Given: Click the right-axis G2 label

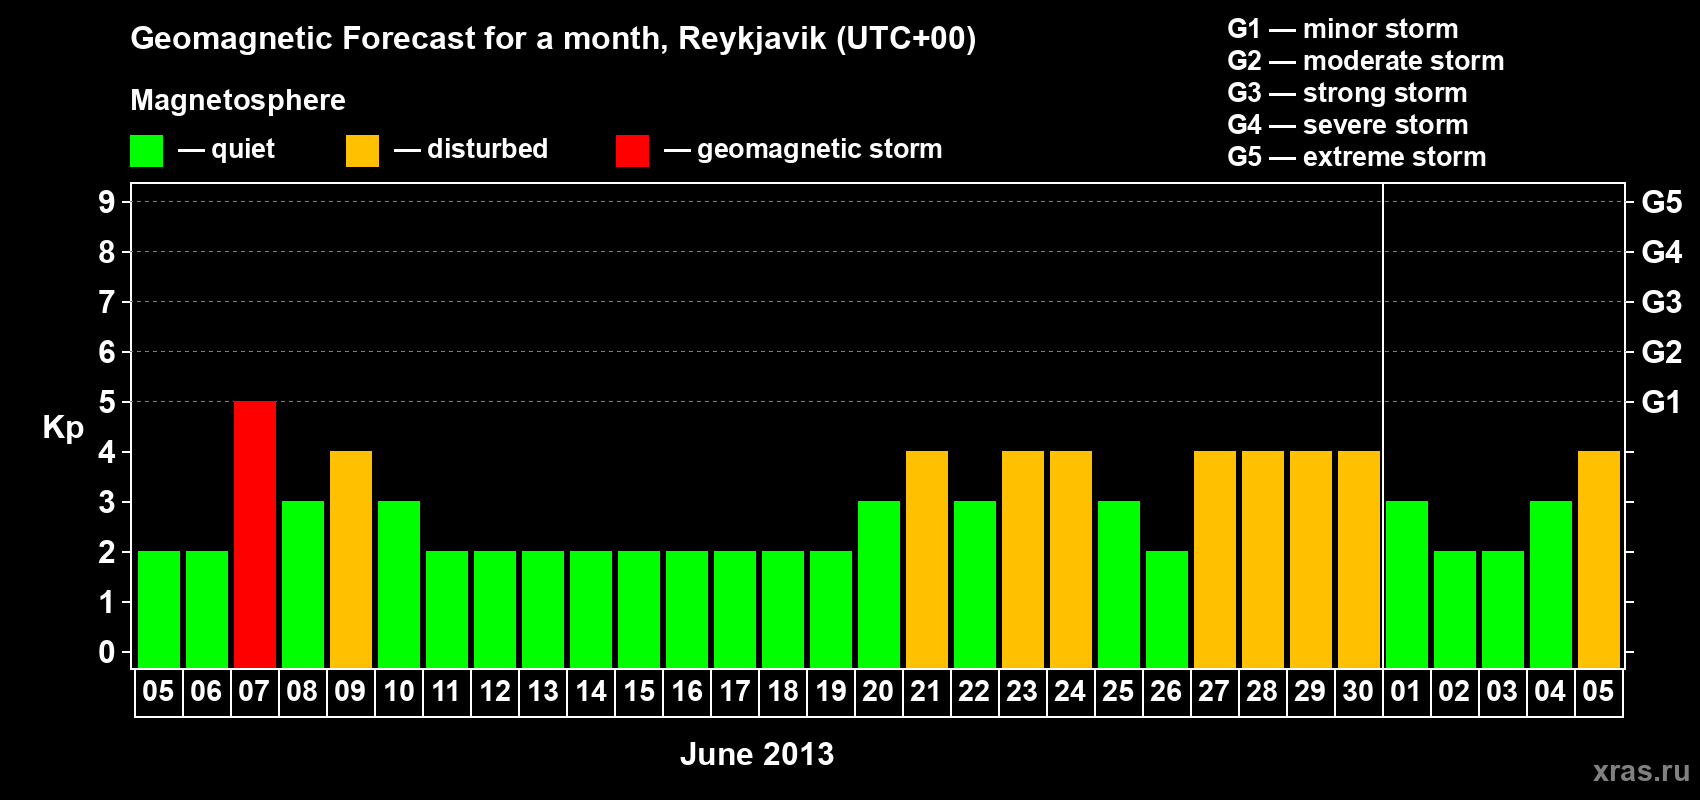Looking at the screenshot, I should coord(1661,352).
